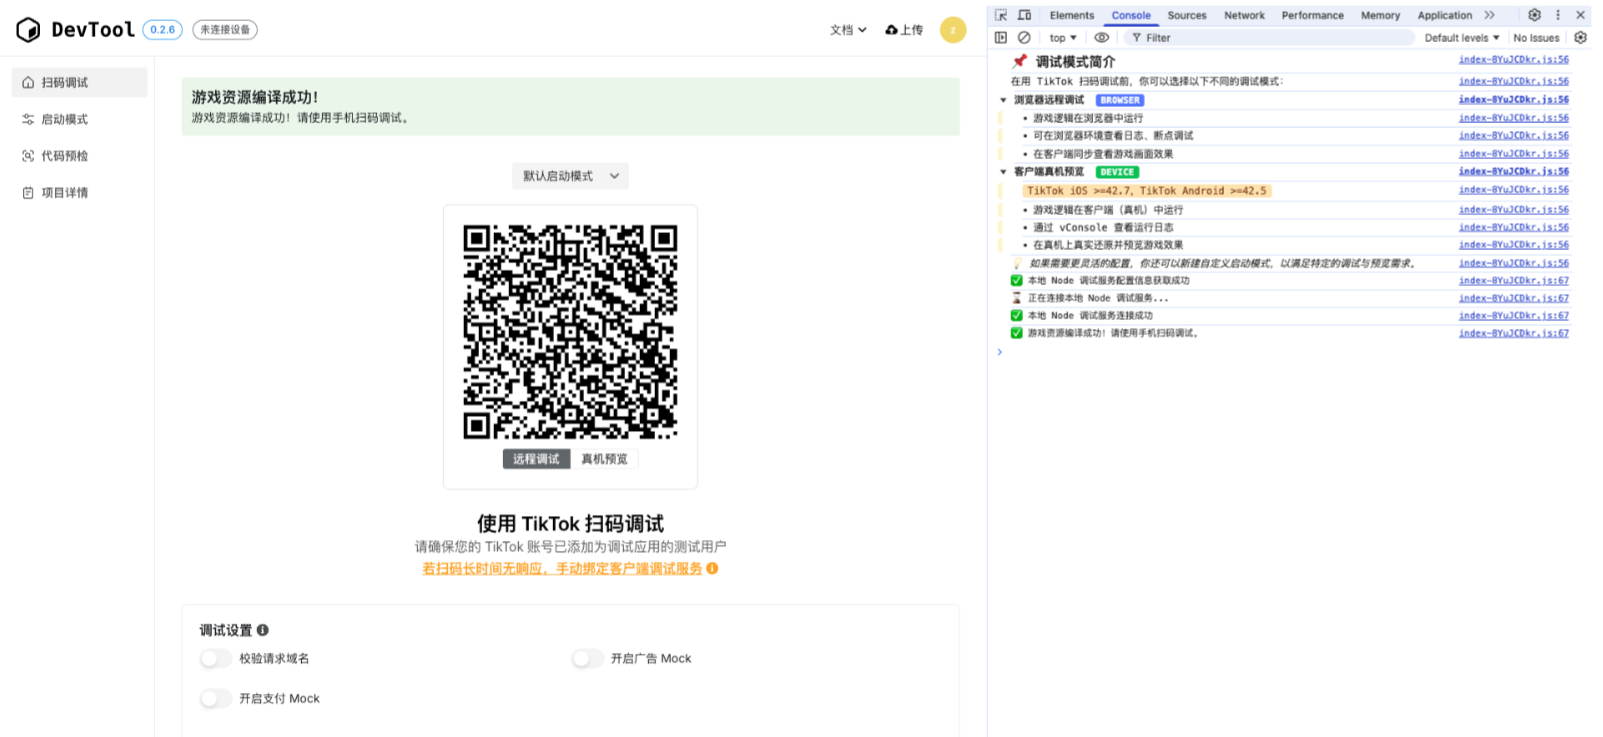Screen dimensions: 1603x737
Task: Click the inspect element picker icon
Action: 1001,15
